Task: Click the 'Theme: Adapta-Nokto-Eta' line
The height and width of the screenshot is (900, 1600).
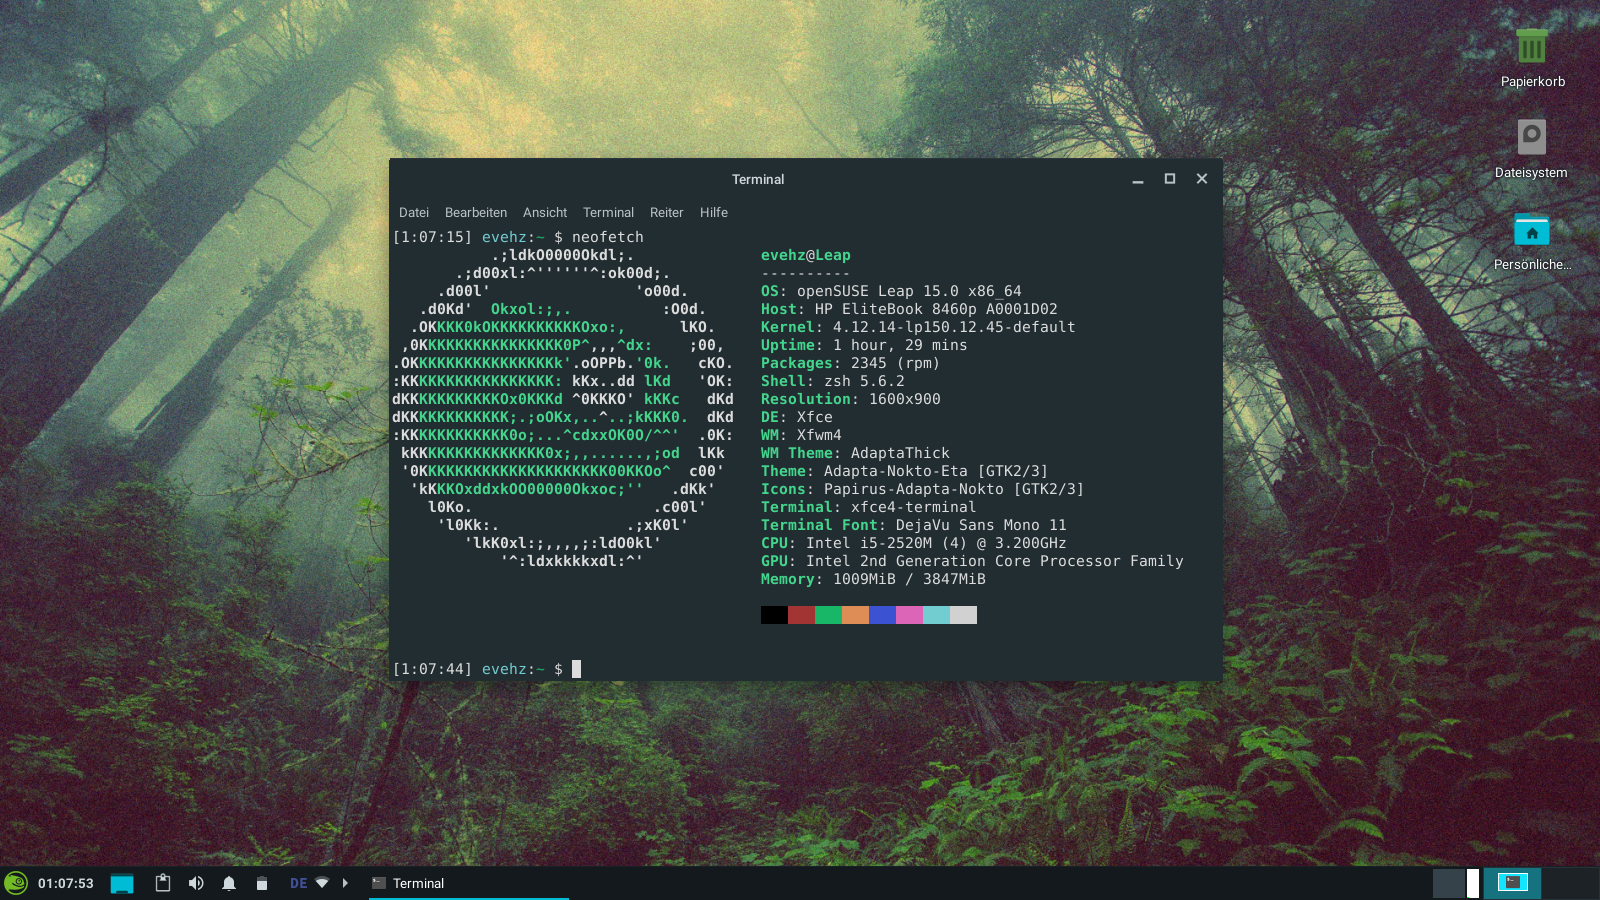Action: coord(905,471)
